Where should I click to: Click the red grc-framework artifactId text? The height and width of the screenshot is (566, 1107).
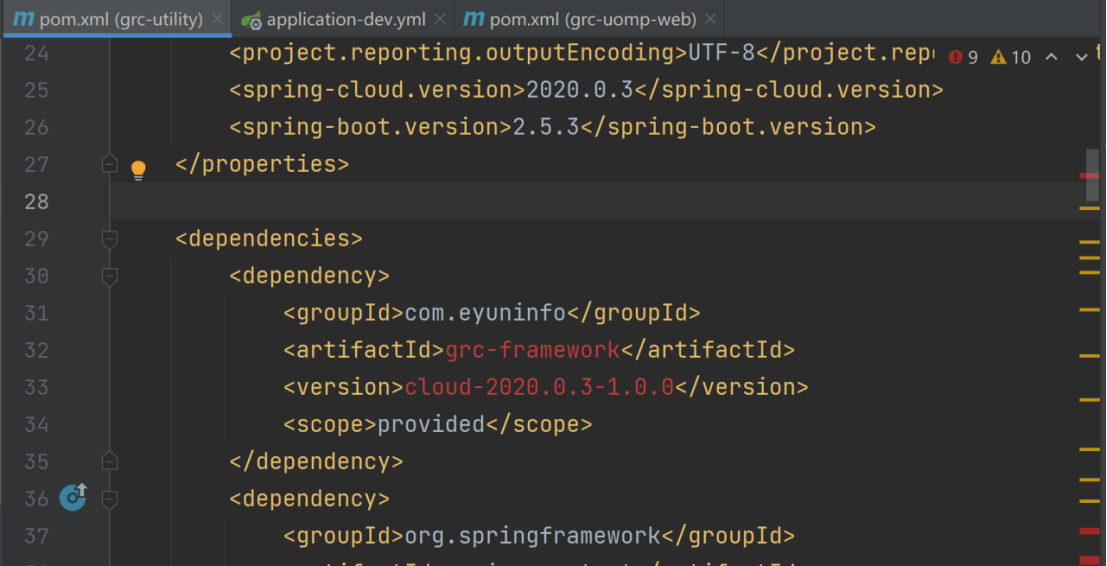click(532, 350)
